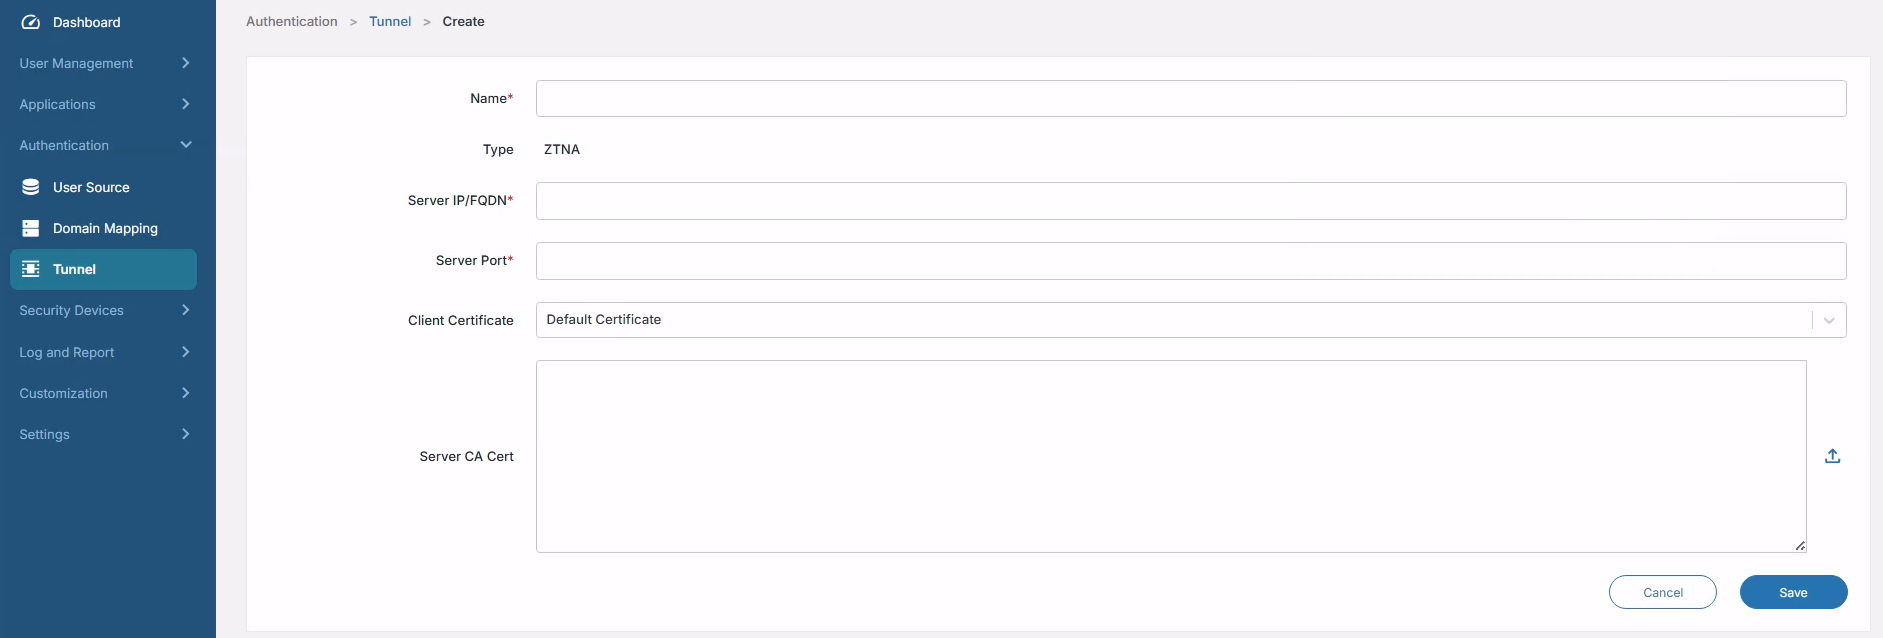This screenshot has height=638, width=1883.
Task: Open the Customization menu
Action: click(185, 393)
